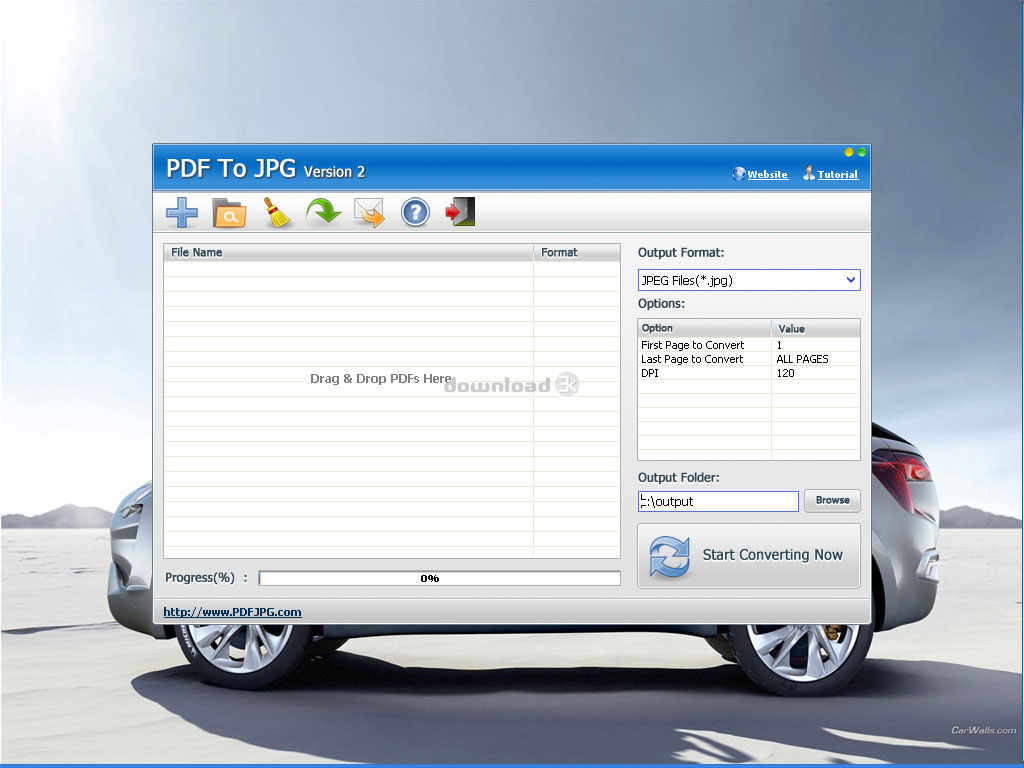This screenshot has height=768, width=1024.
Task: Click the yellow minimize dot in title bar
Action: [x=849, y=152]
